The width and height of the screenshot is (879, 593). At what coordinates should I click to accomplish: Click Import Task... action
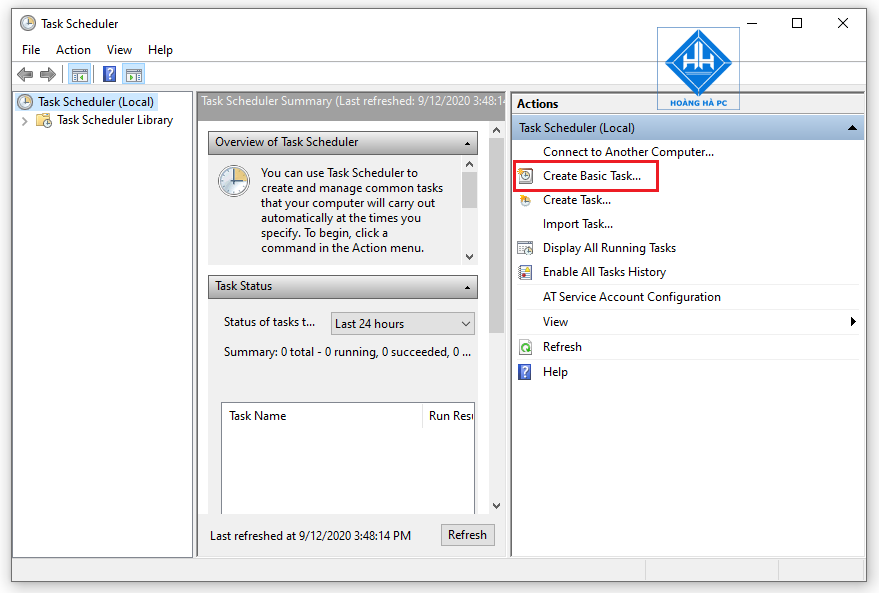578,224
